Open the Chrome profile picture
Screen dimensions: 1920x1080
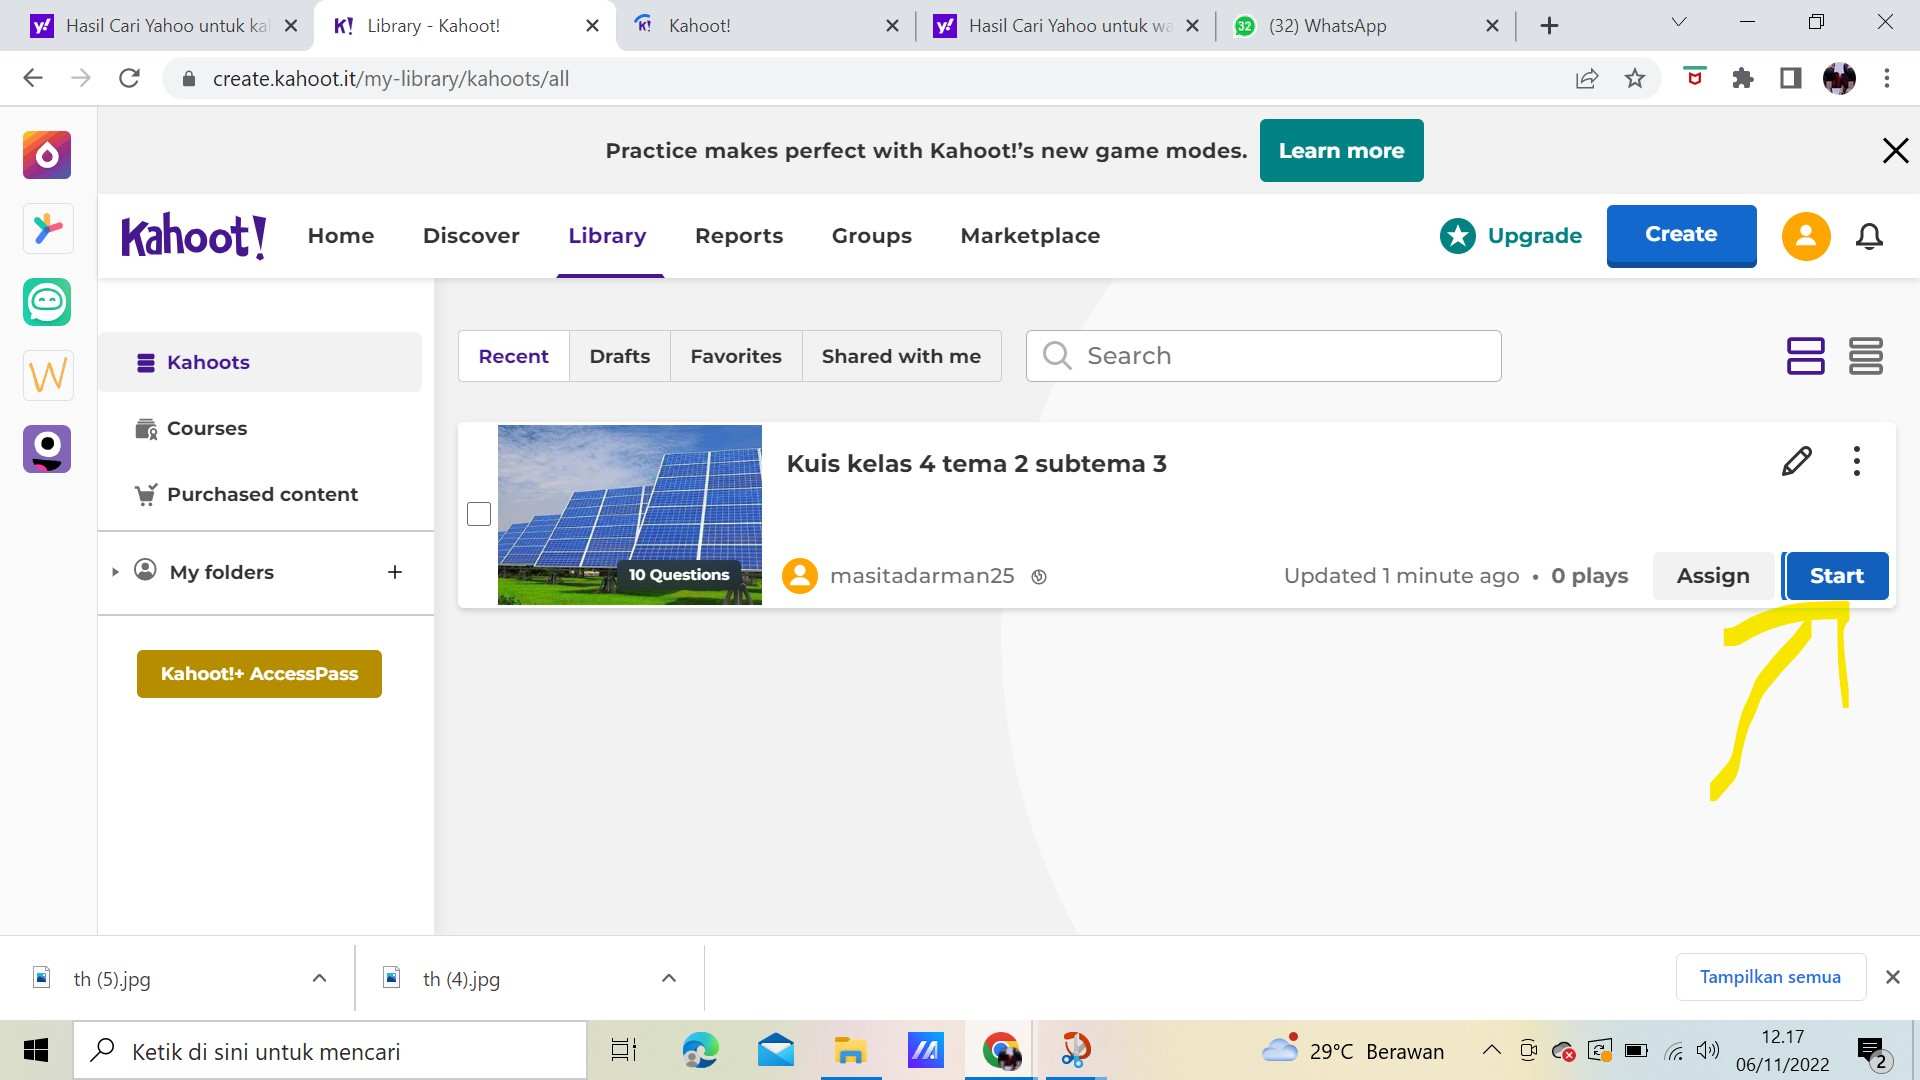tap(1839, 78)
